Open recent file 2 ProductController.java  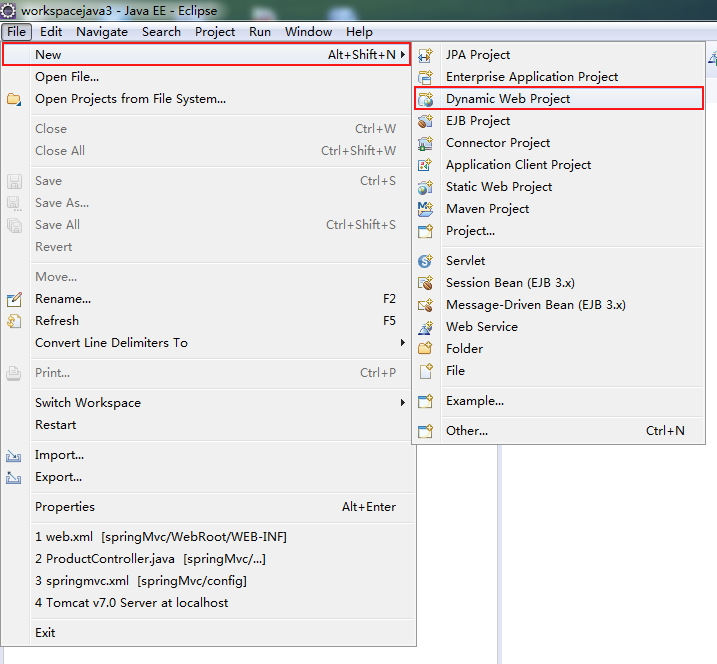(x=209, y=558)
